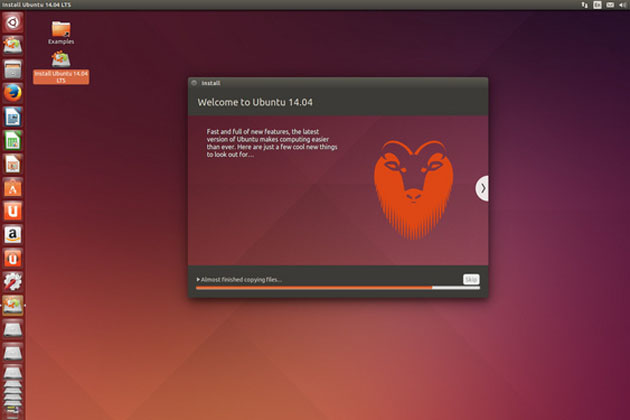Launch Ubuntu Software Center shopping bag icon
Image resolution: width=630 pixels, height=420 pixels.
[12, 188]
